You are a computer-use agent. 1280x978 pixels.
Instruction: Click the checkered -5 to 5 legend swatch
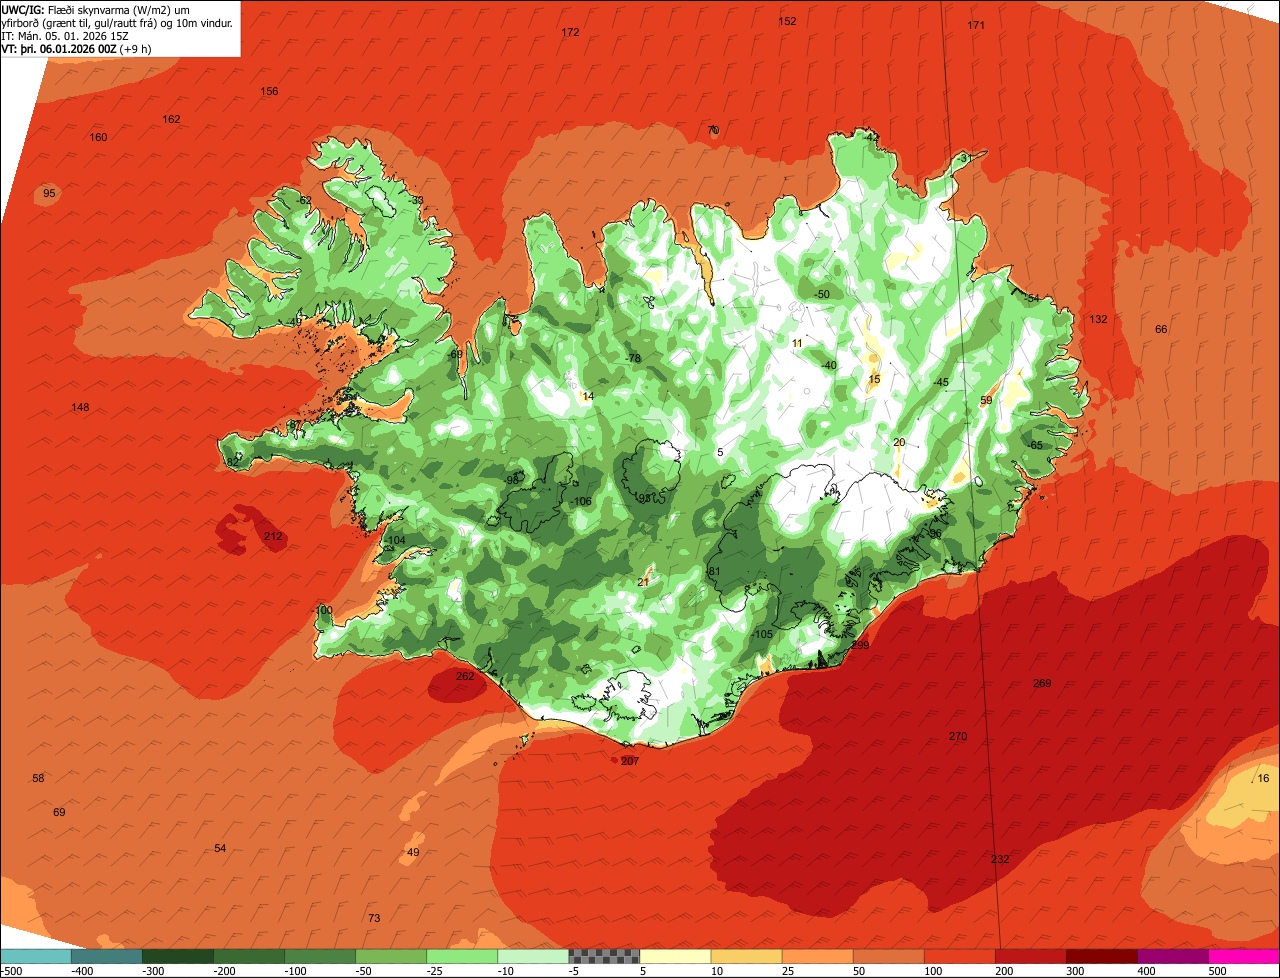coord(604,956)
